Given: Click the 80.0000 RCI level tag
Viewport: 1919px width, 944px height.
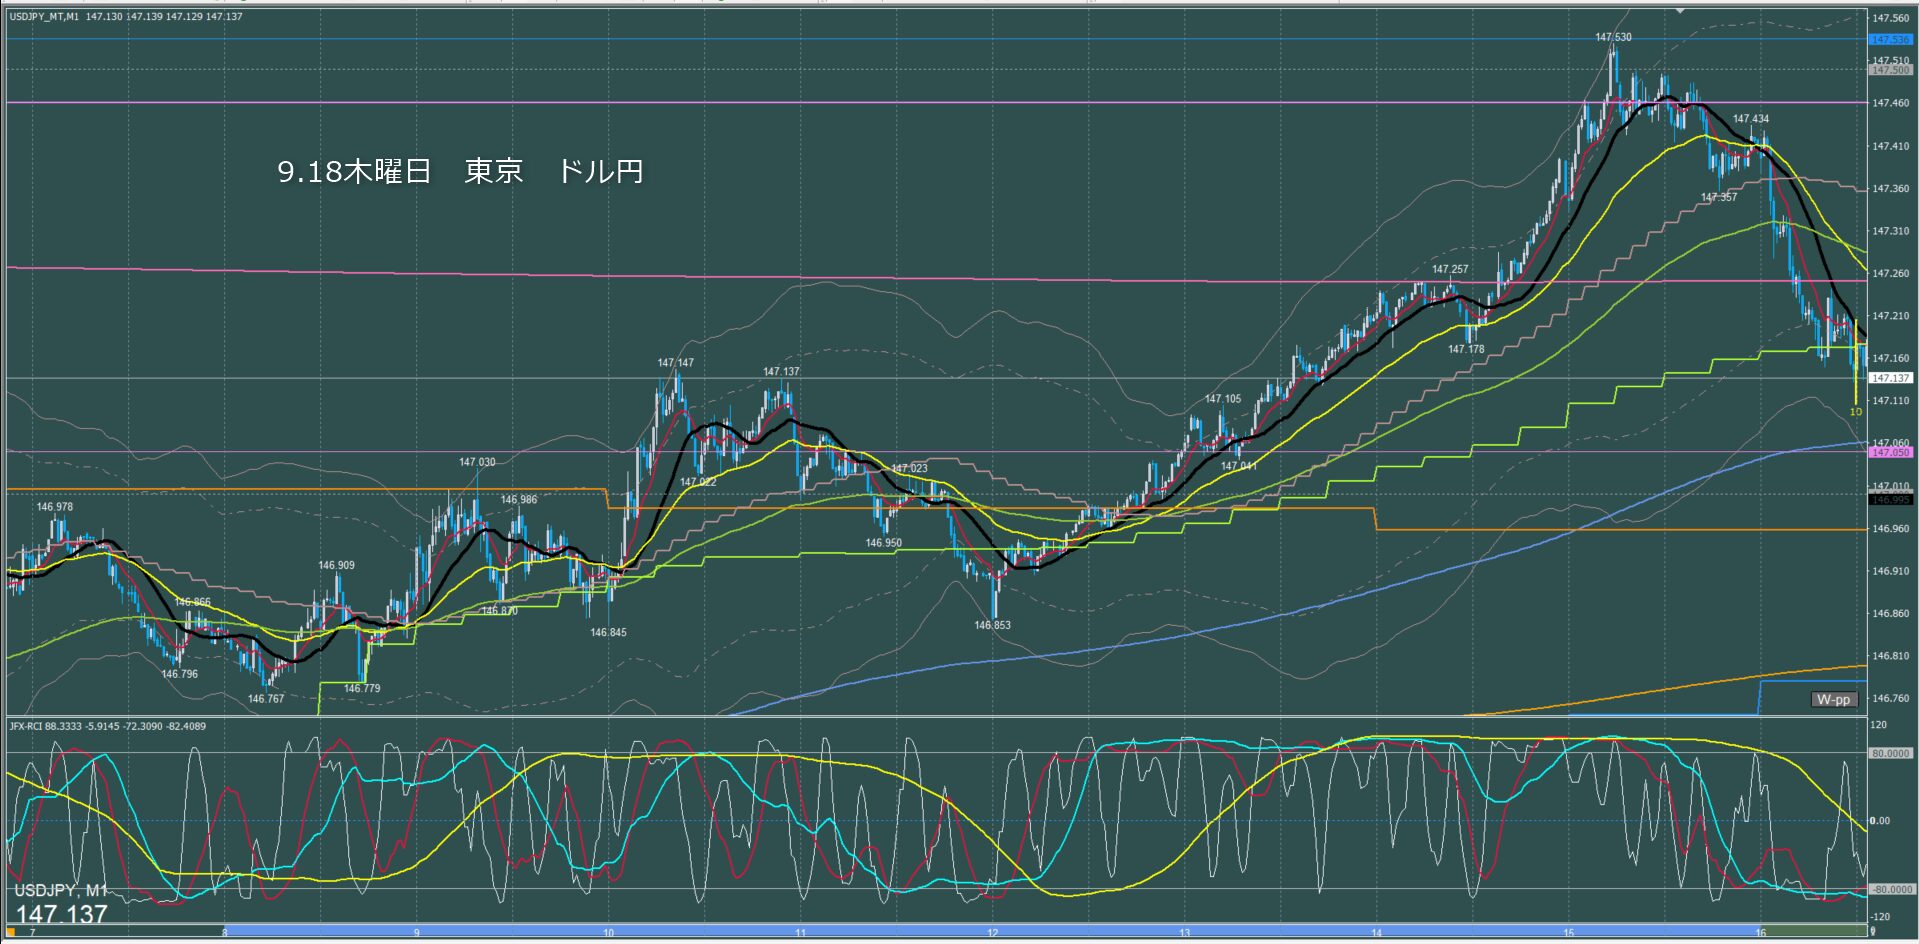Looking at the screenshot, I should click(1889, 753).
